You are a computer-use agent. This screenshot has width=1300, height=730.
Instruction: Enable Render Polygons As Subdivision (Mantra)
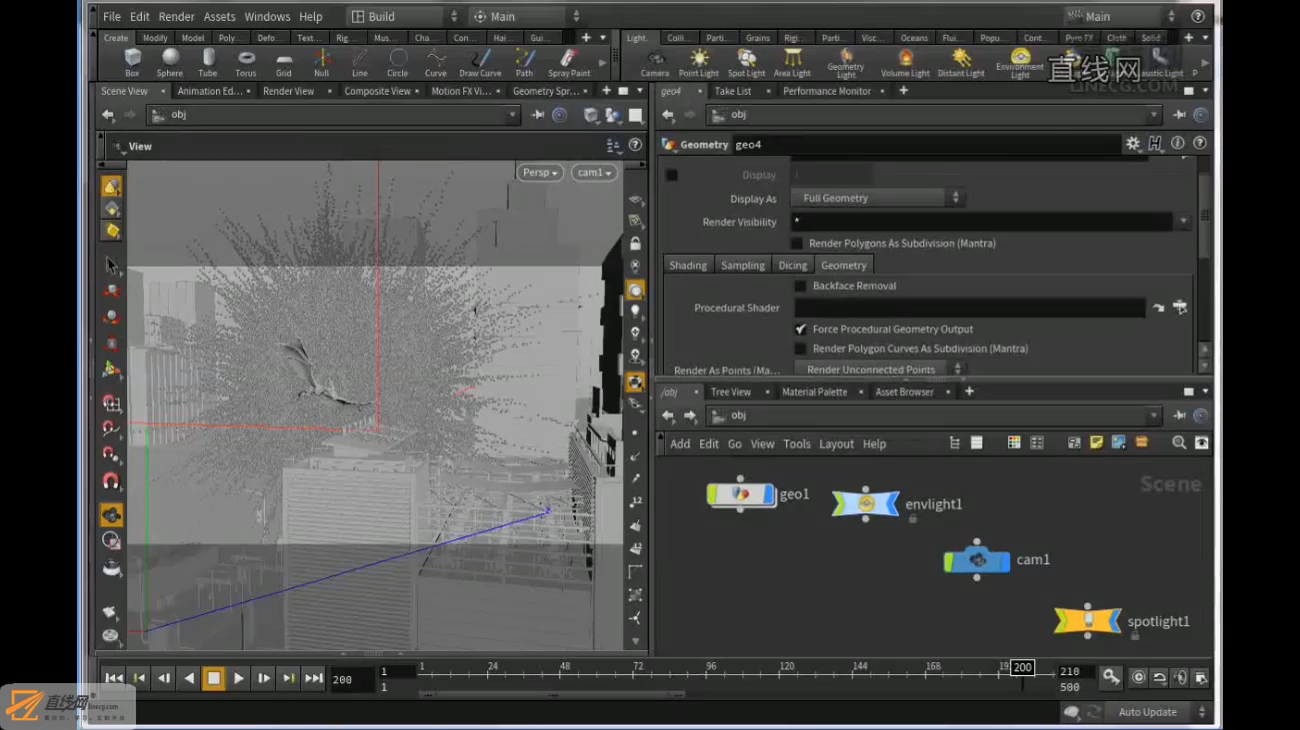(x=797, y=243)
